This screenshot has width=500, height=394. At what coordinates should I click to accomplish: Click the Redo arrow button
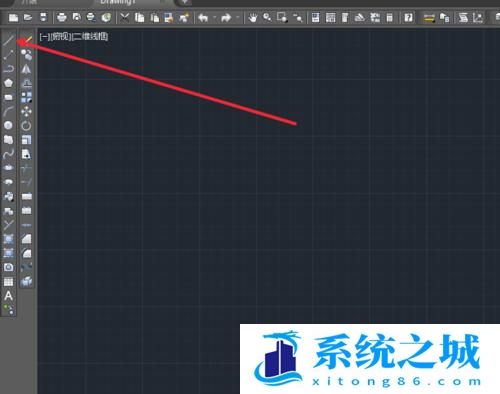pos(226,17)
